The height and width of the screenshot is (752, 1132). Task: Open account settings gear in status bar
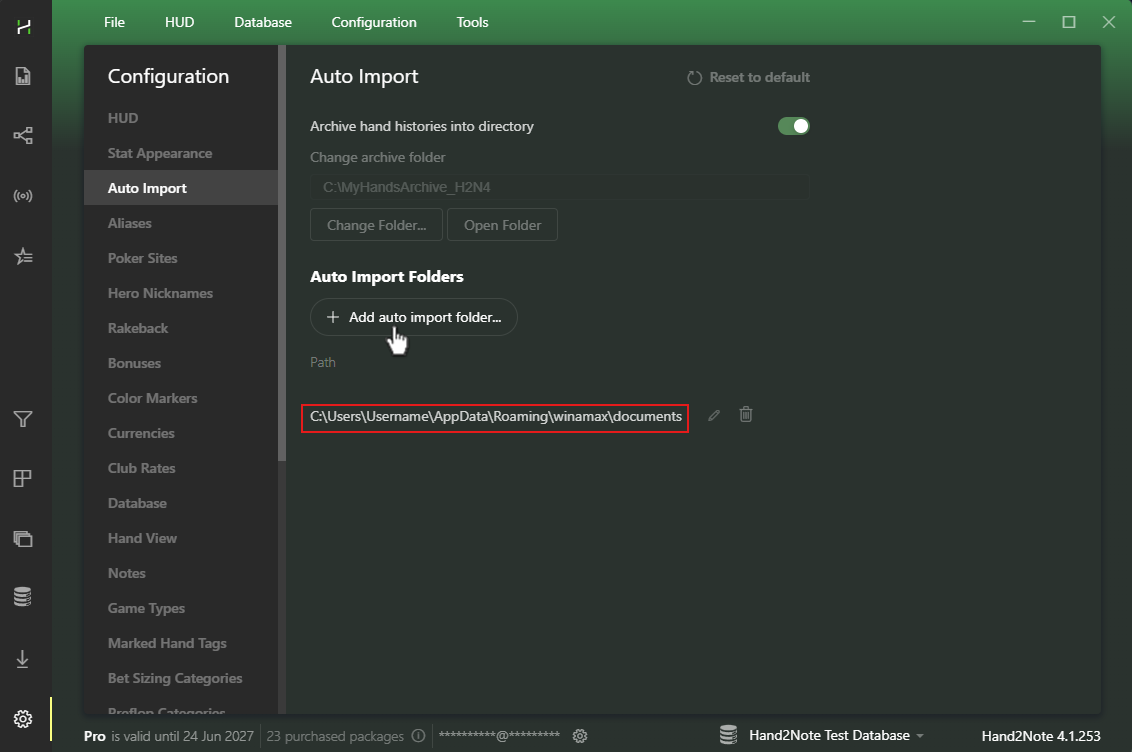click(x=580, y=735)
